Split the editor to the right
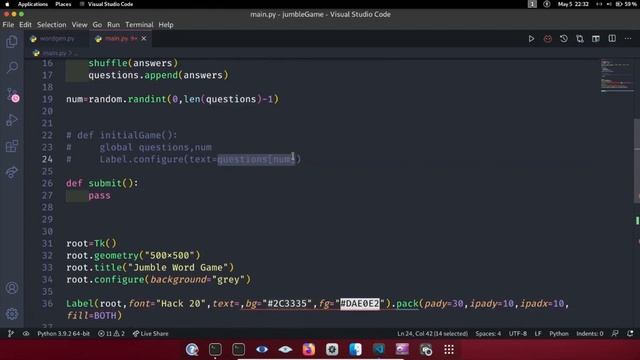Image resolution: width=640 pixels, height=360 pixels. 612,39
